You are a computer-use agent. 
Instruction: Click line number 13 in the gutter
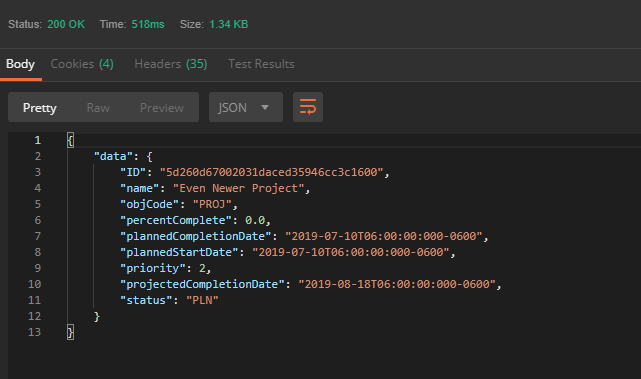click(x=34, y=332)
